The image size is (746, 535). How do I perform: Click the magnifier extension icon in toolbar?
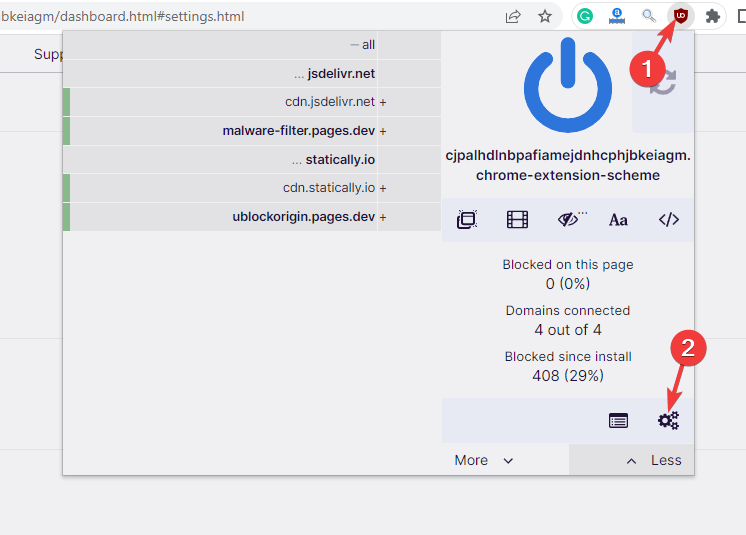[649, 17]
